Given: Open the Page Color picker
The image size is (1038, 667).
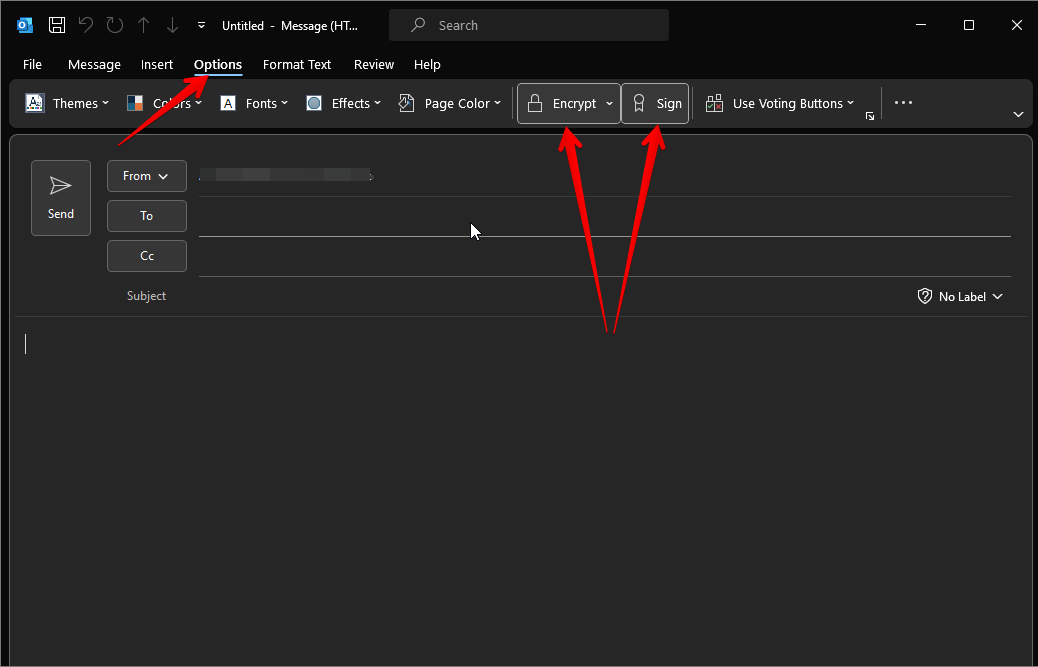Looking at the screenshot, I should (449, 104).
